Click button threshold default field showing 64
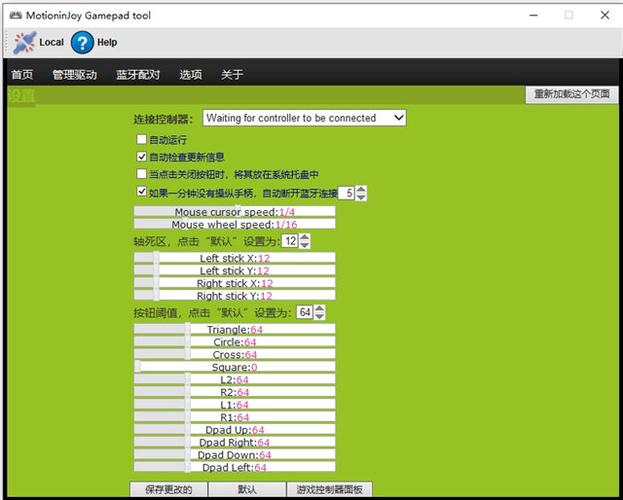623x500 pixels. coord(305,312)
